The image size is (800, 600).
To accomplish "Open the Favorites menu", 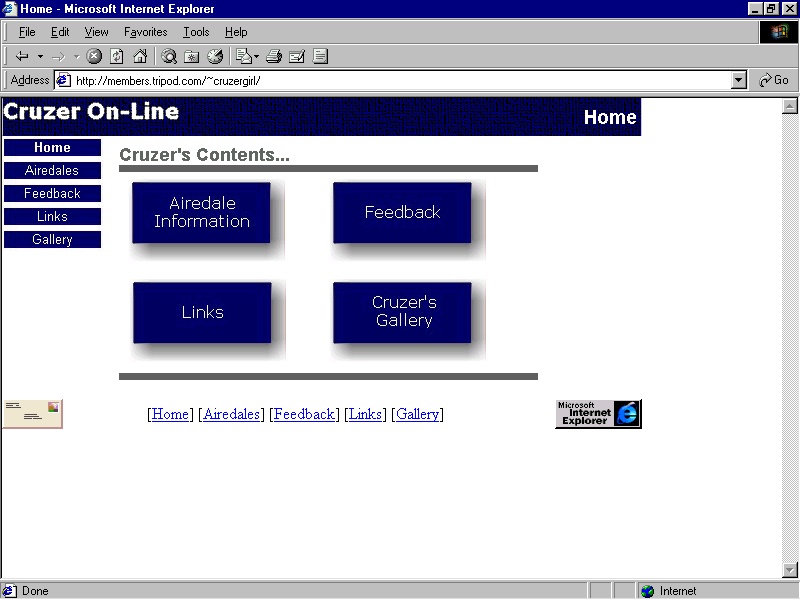I will [145, 32].
